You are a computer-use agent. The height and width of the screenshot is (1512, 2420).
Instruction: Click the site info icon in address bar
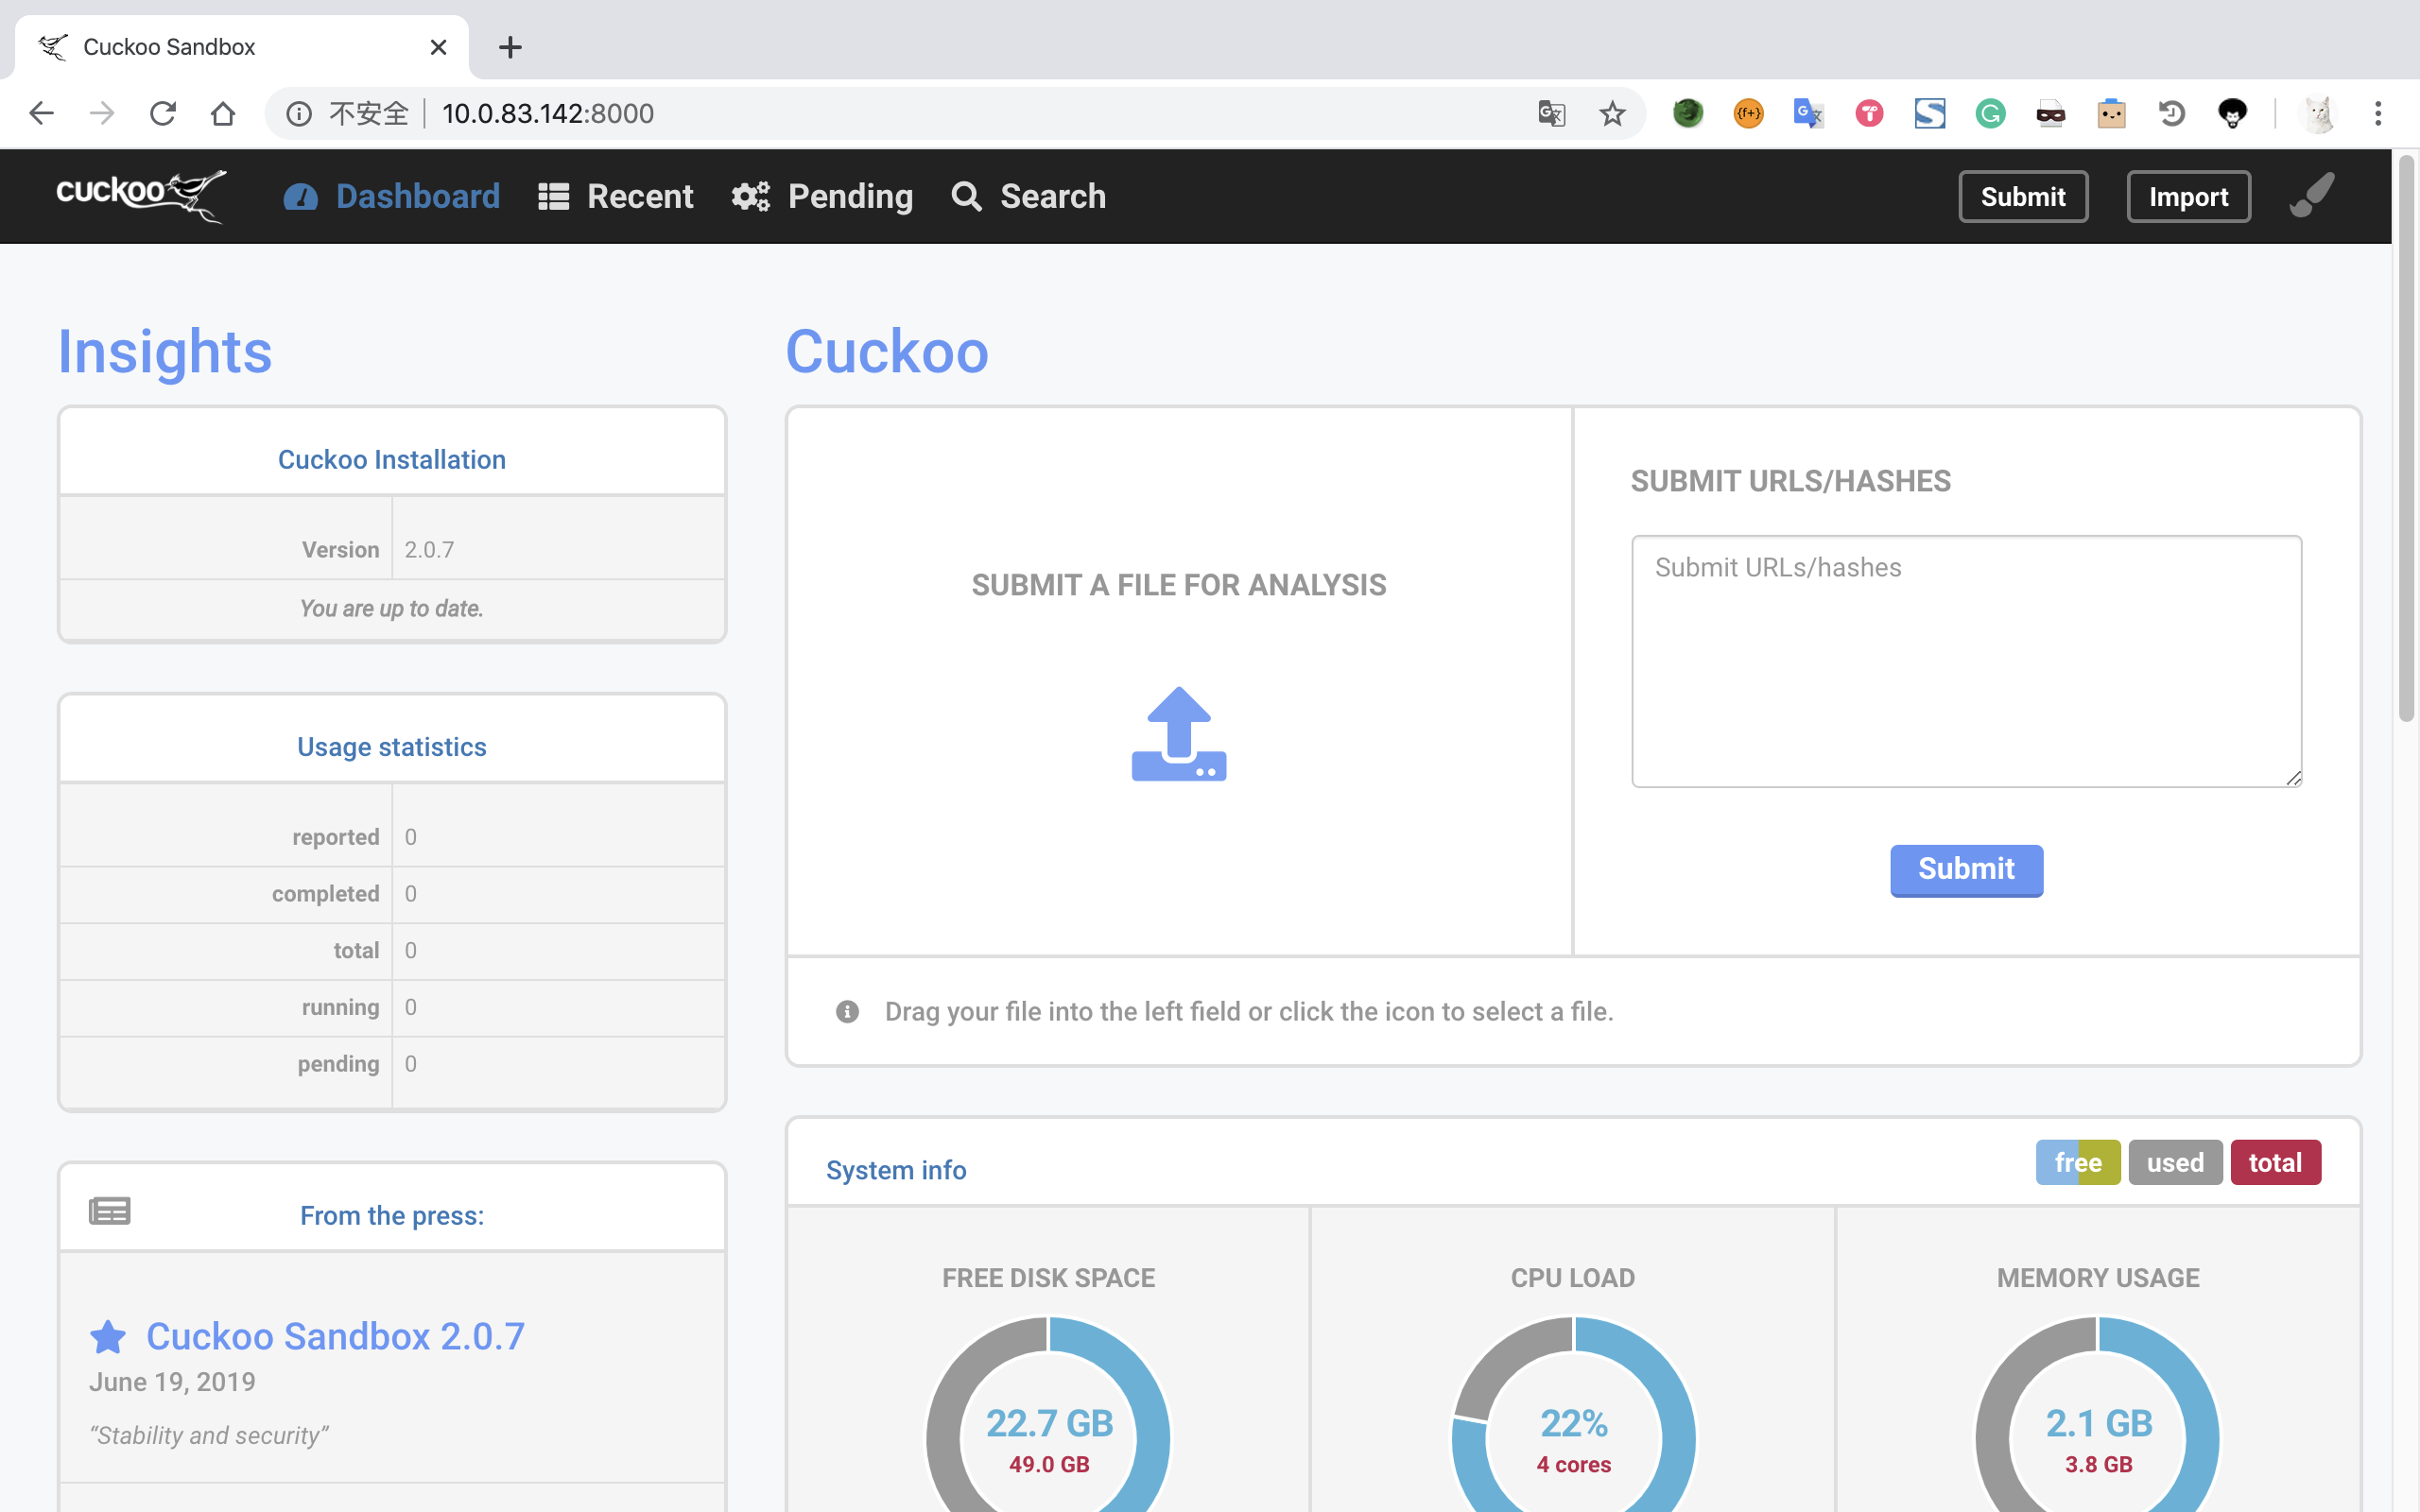(x=298, y=113)
